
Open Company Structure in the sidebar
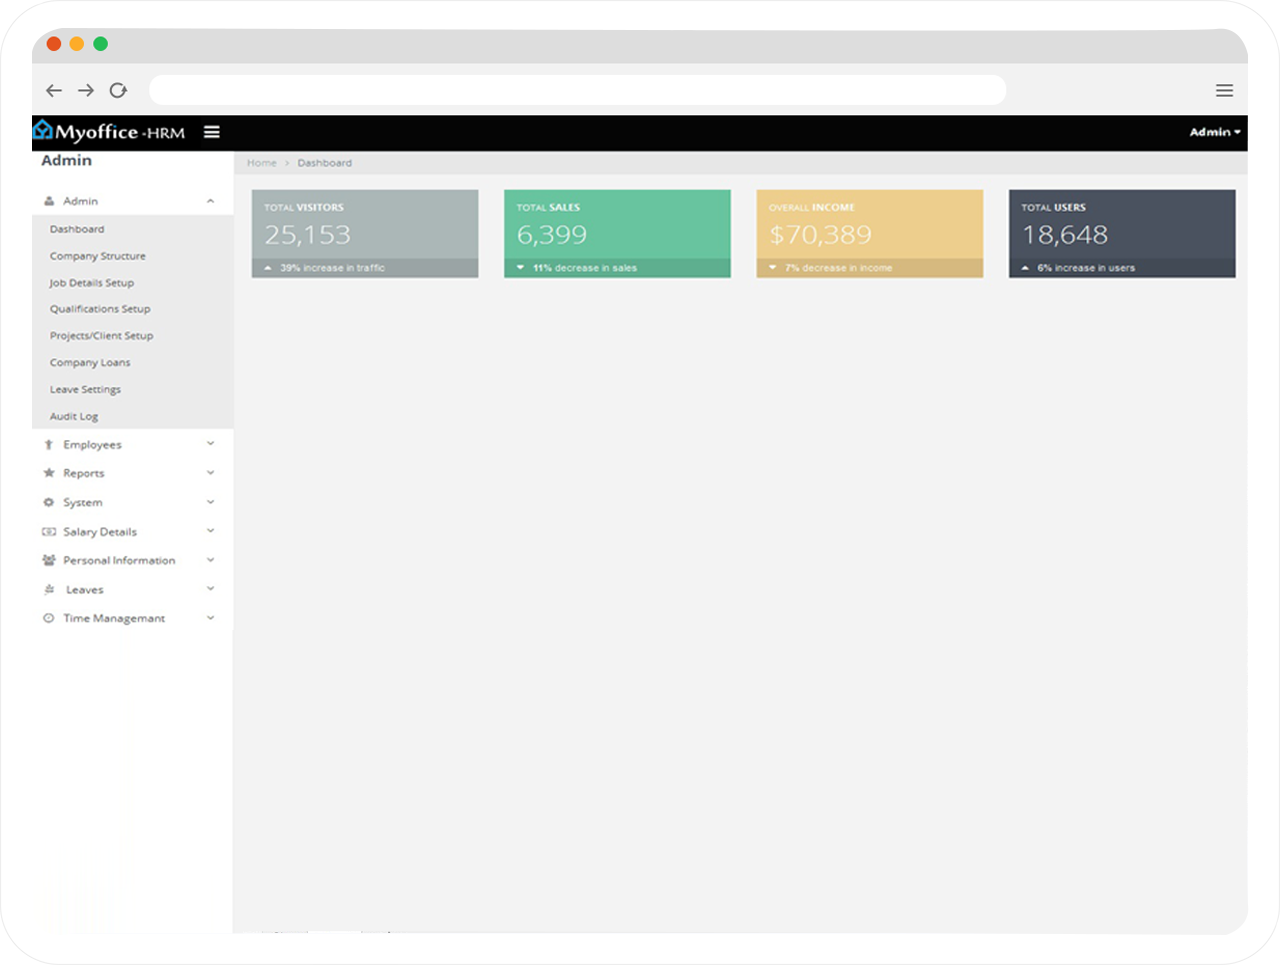(98, 256)
